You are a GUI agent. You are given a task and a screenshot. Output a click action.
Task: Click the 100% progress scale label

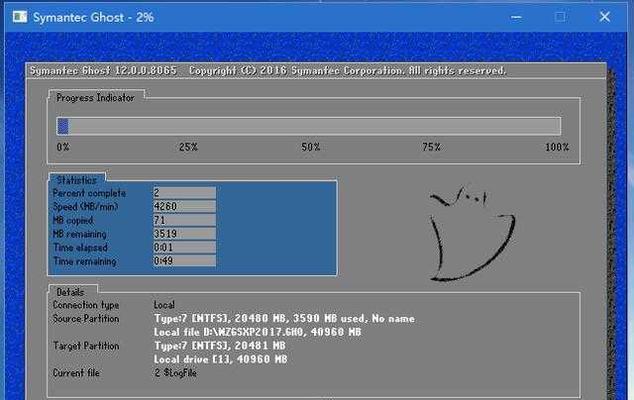[557, 147]
